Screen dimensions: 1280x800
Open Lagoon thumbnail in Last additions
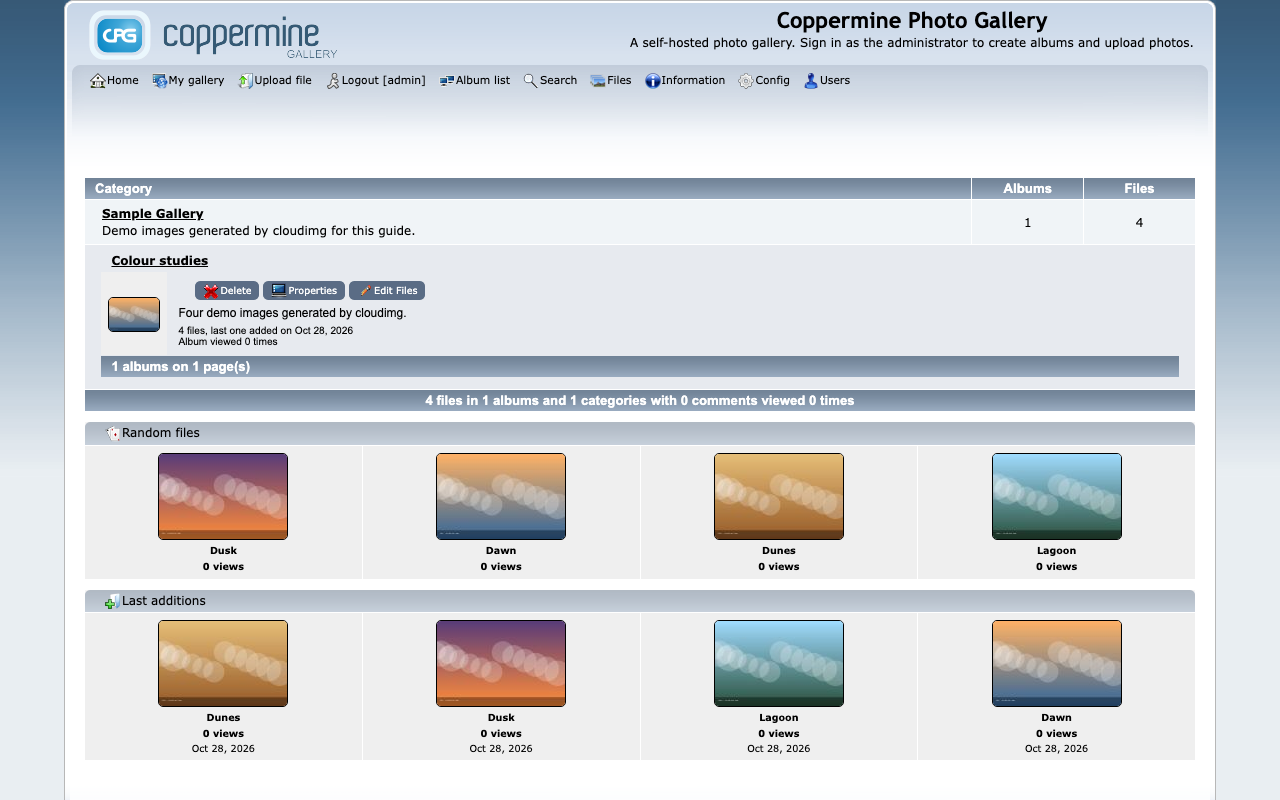pyautogui.click(x=779, y=663)
